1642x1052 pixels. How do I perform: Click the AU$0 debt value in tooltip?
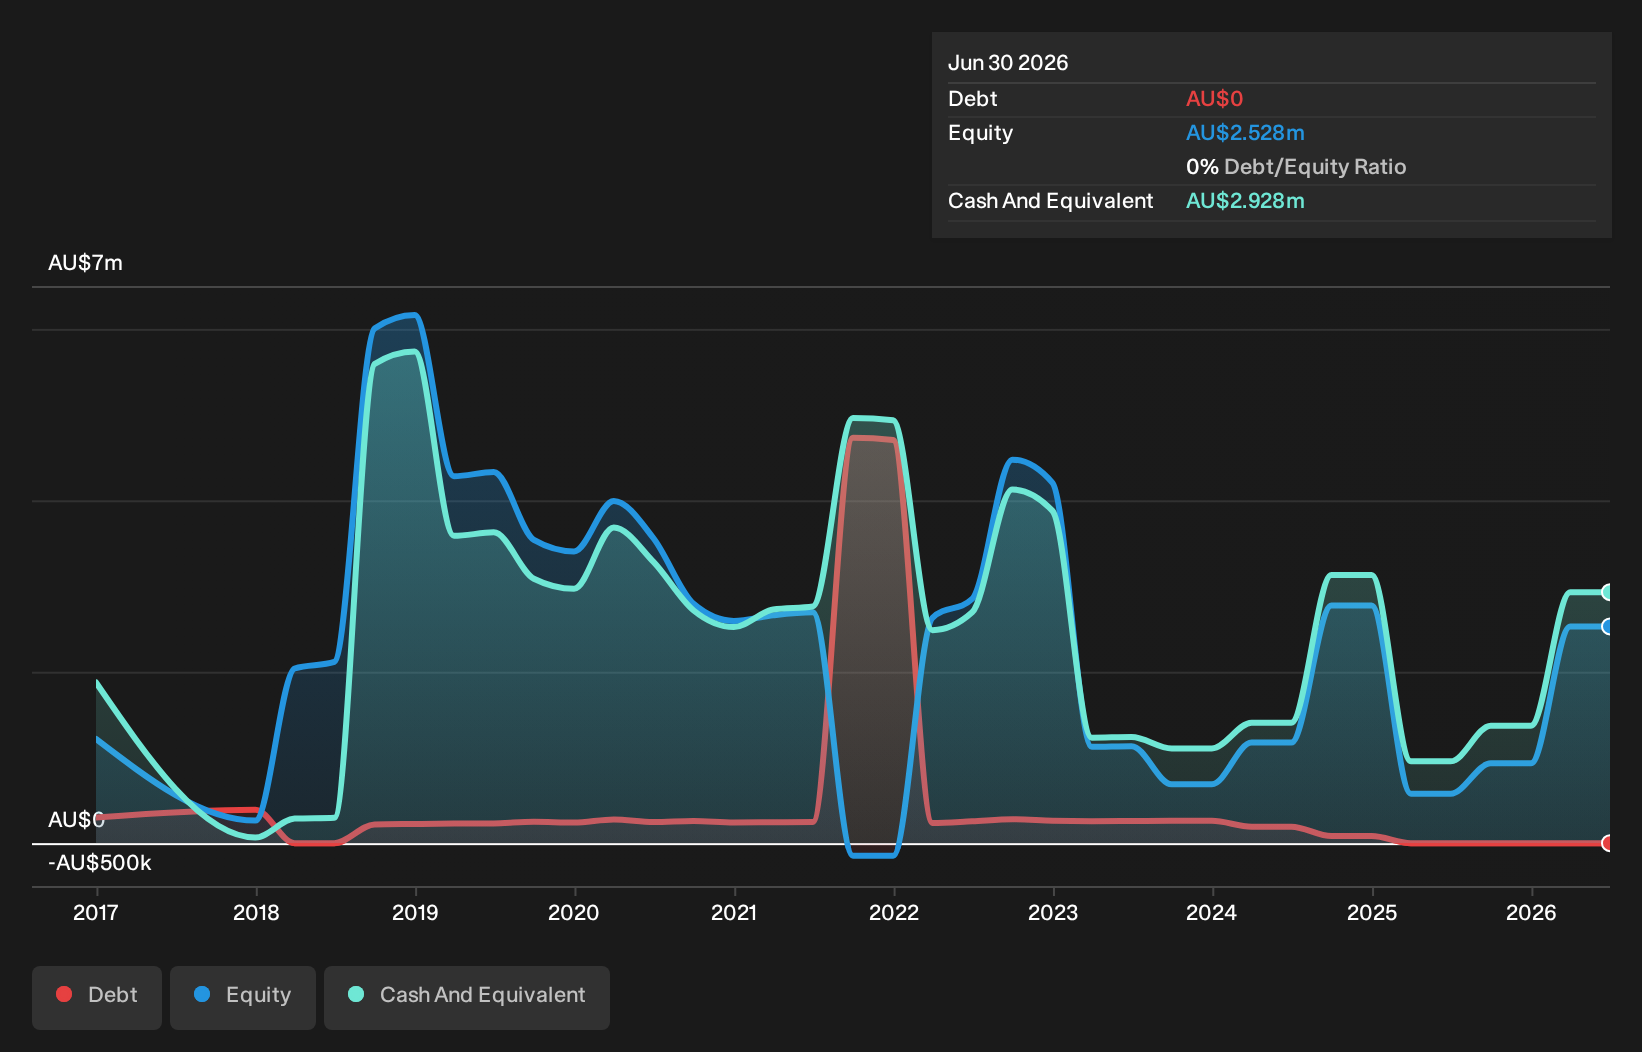[1214, 99]
